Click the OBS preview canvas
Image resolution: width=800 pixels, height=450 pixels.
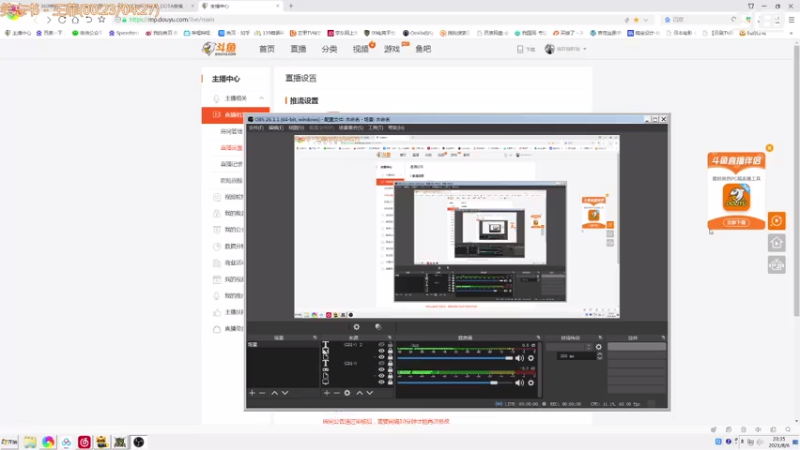click(x=457, y=227)
